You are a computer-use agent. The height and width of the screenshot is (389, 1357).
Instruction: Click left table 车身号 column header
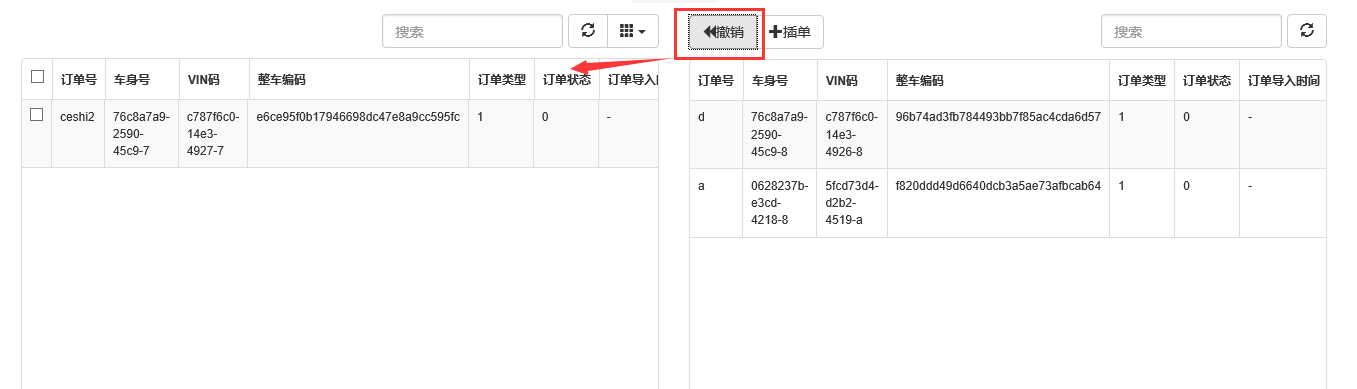tap(131, 79)
